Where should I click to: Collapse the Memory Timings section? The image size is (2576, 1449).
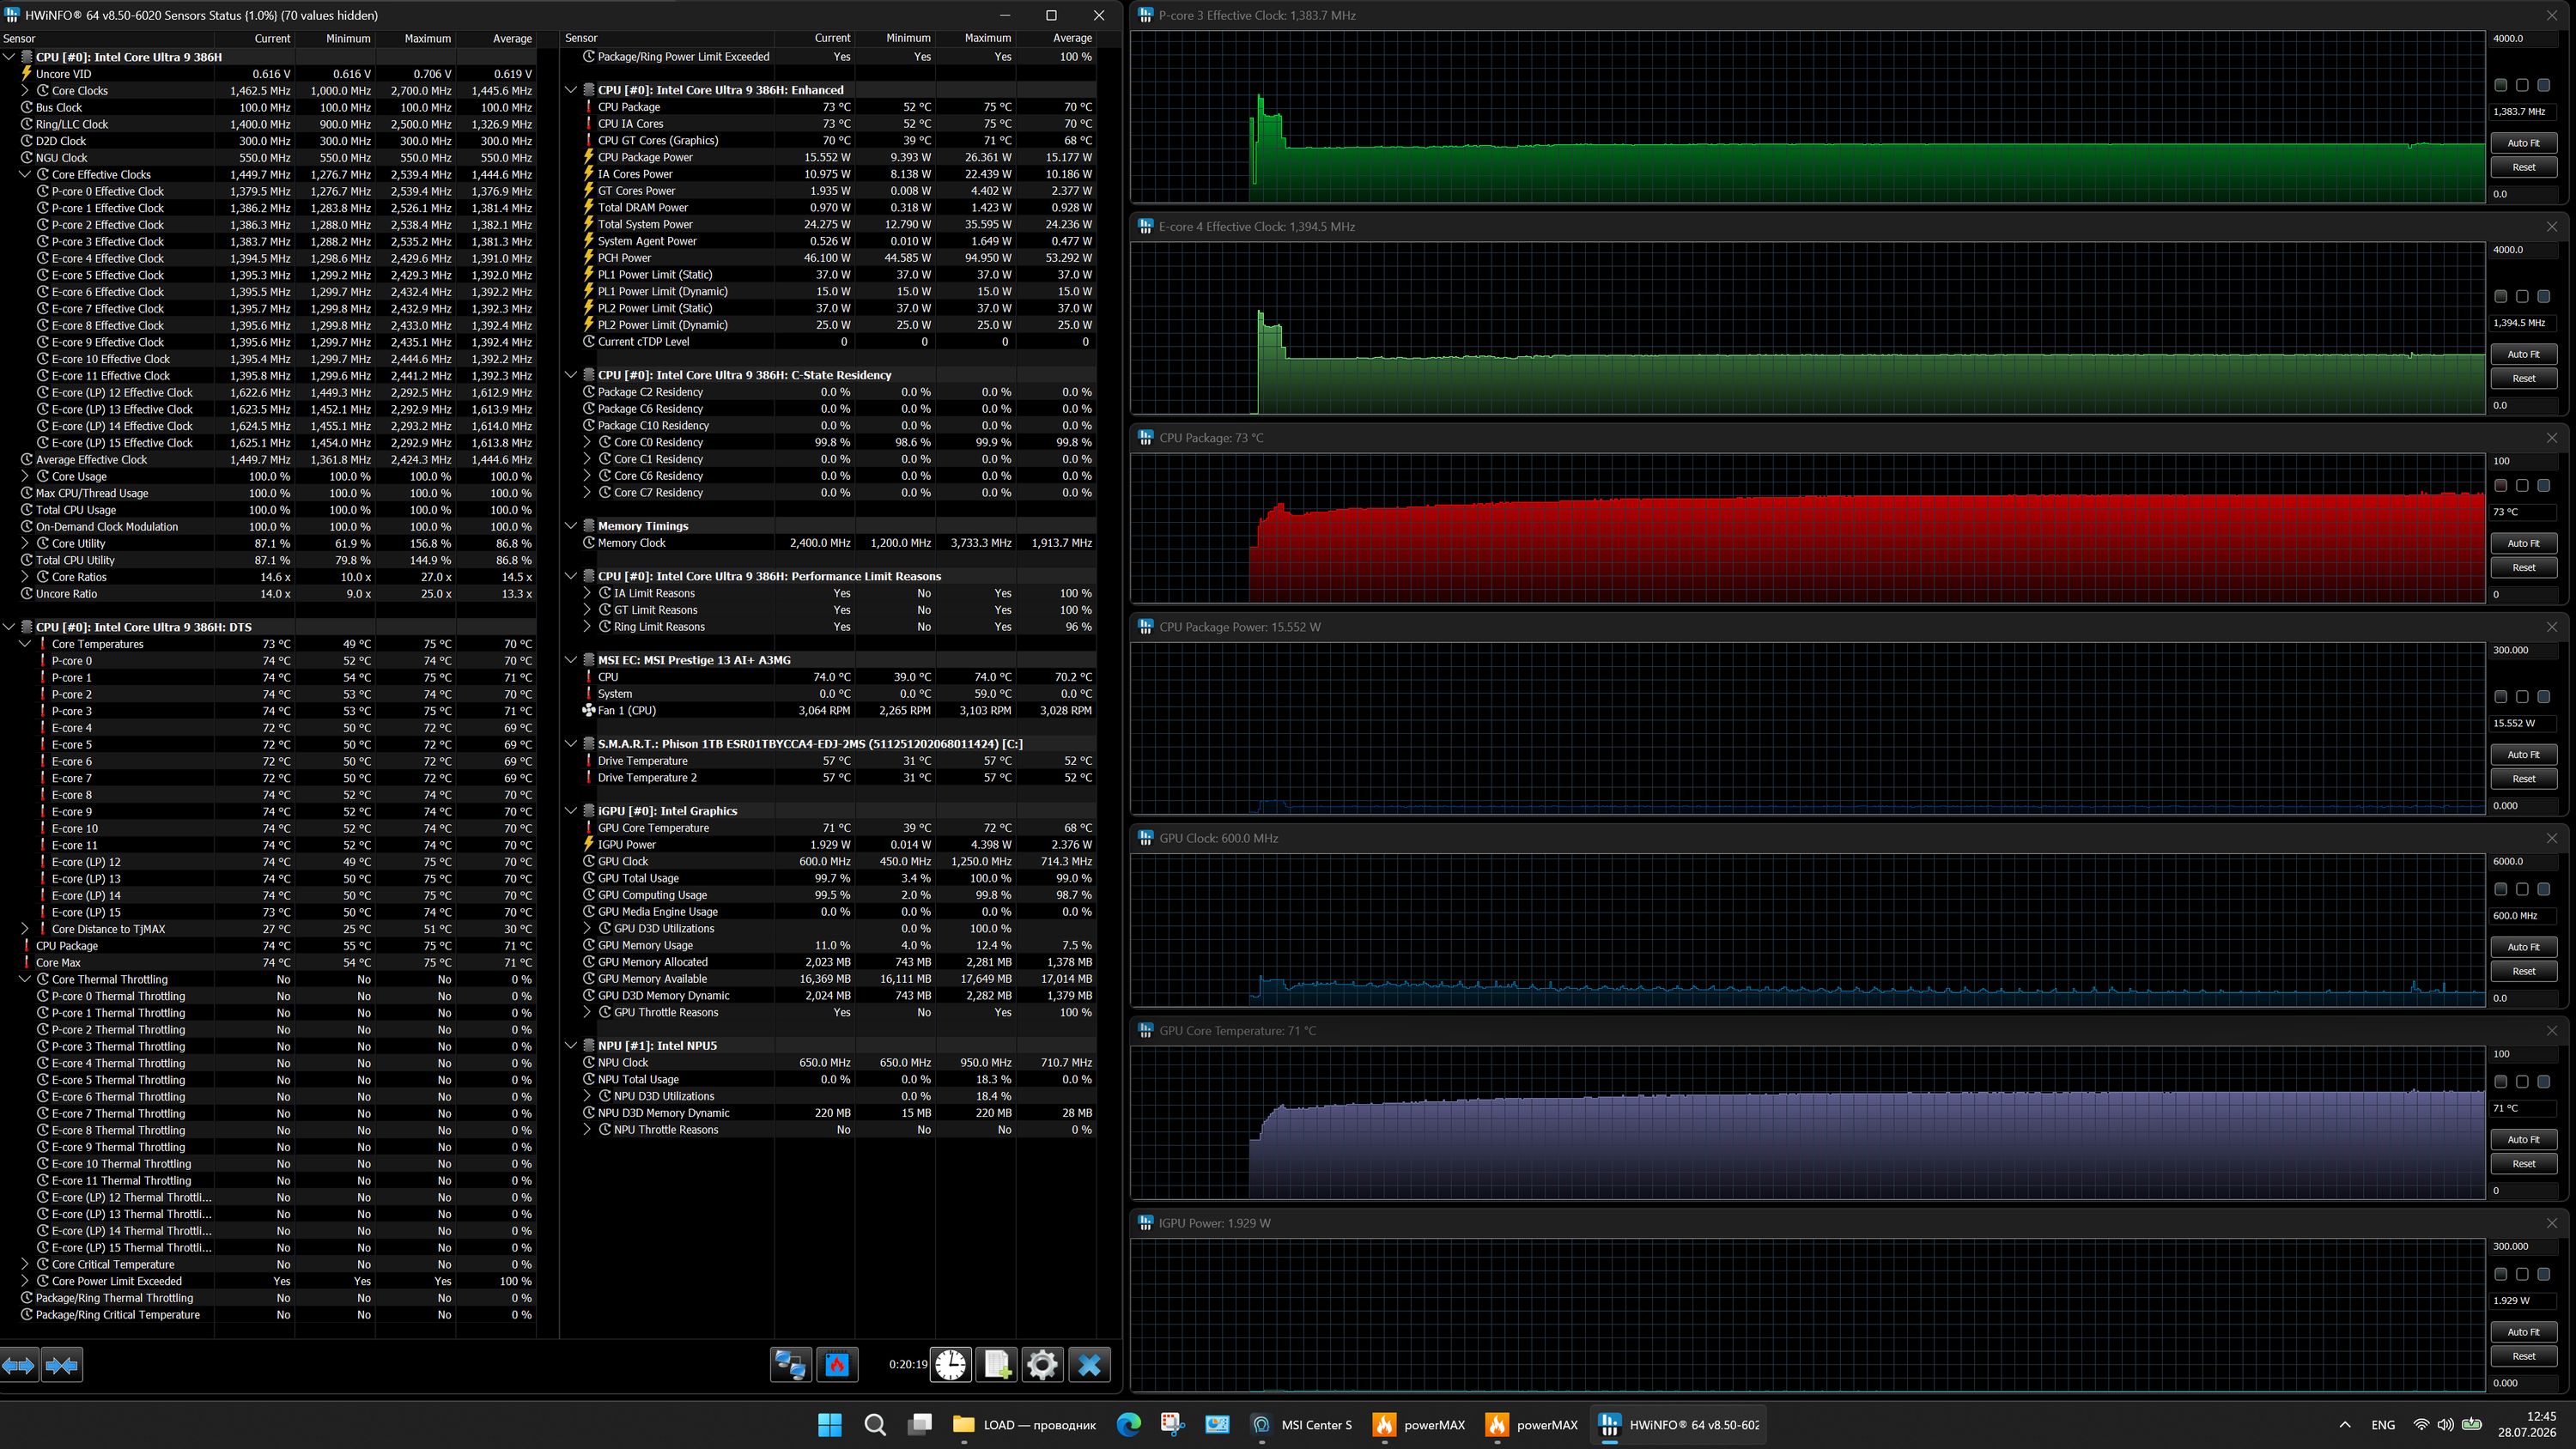coord(571,526)
